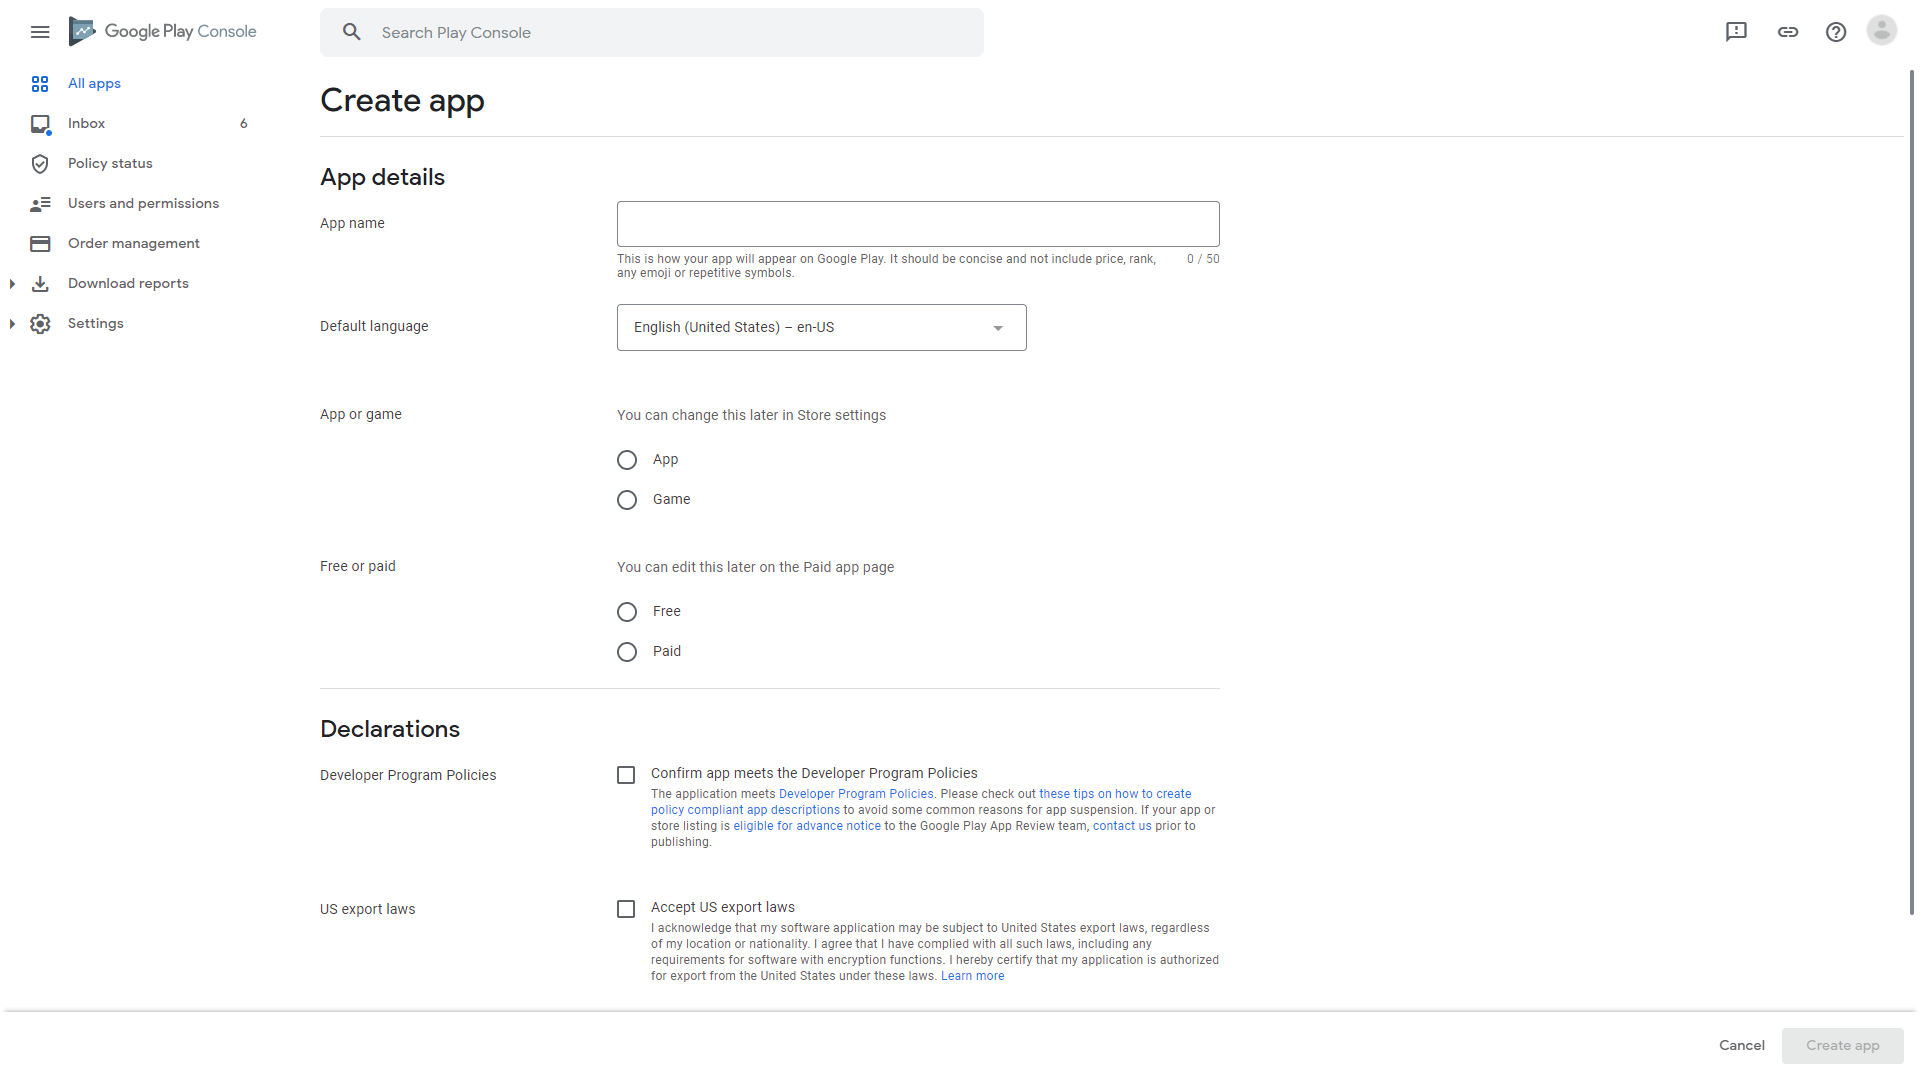Click the App name text field
1920x1080 pixels.
point(917,224)
